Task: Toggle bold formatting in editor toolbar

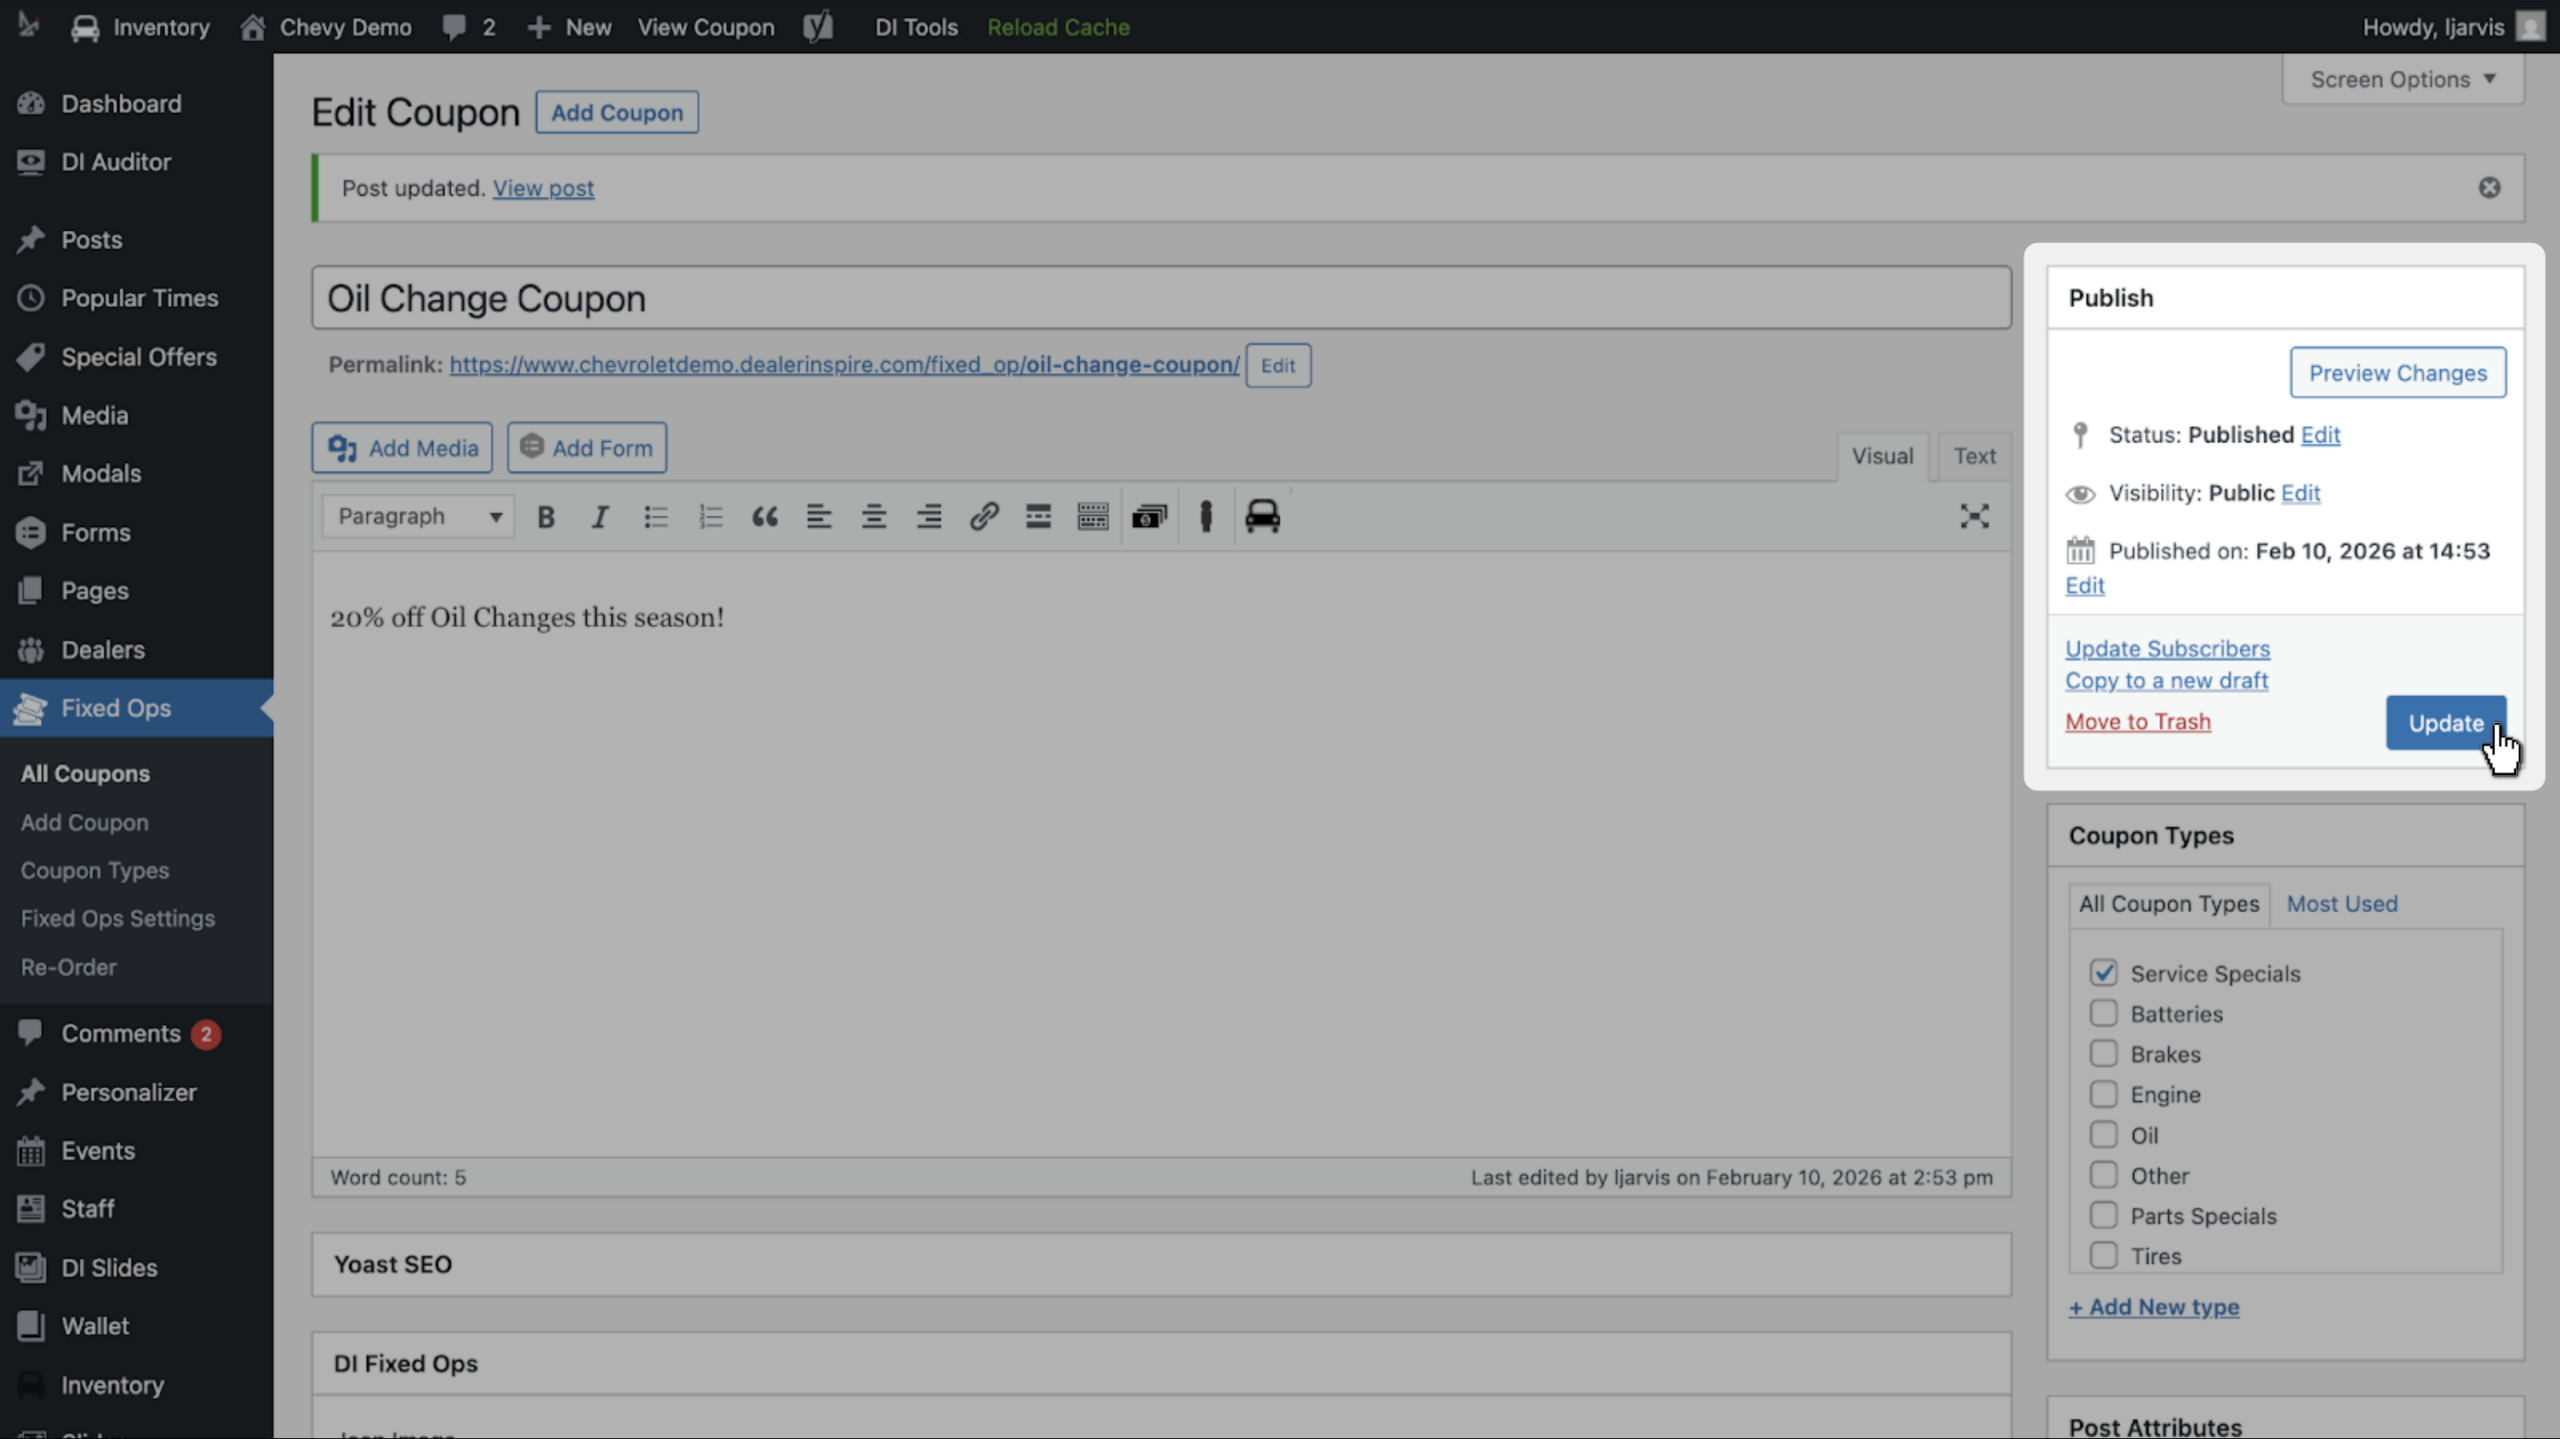Action: [546, 516]
